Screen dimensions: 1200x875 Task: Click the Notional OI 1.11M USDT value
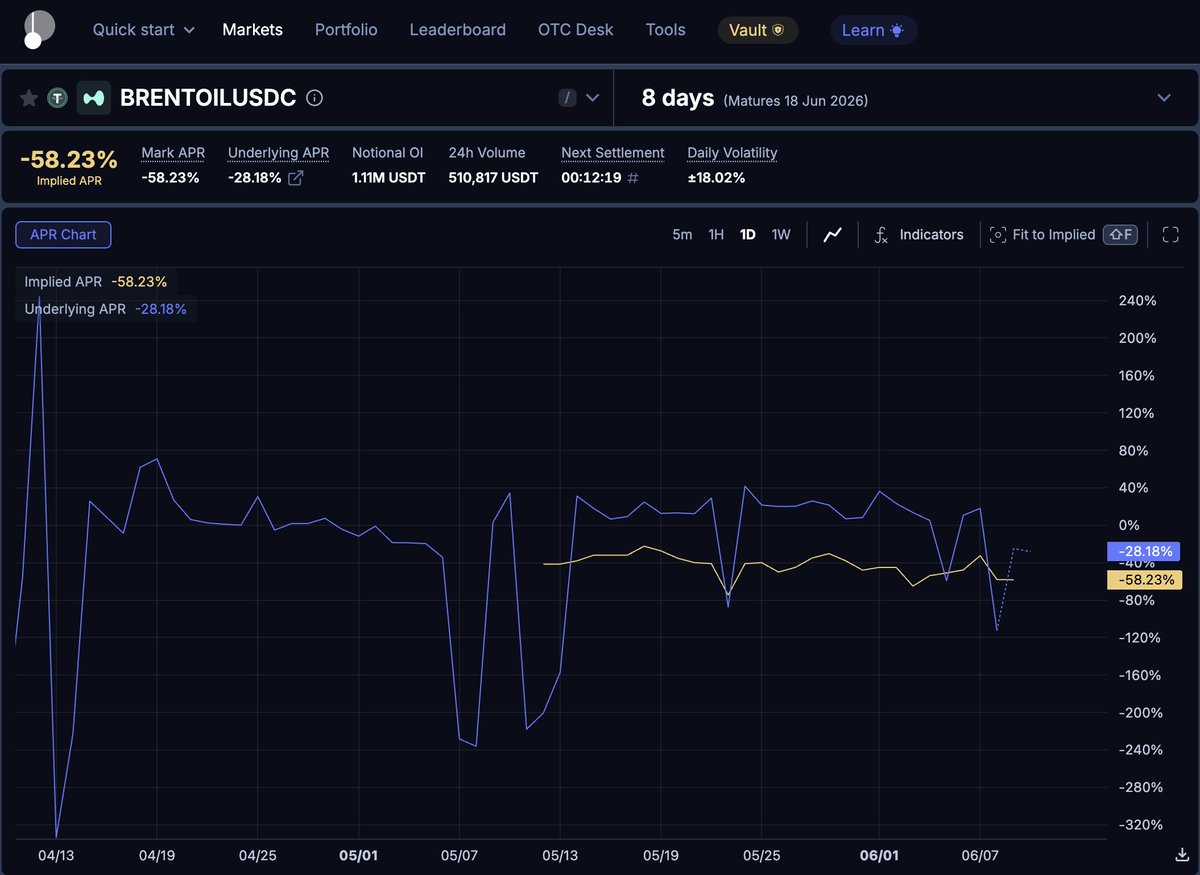coord(388,178)
